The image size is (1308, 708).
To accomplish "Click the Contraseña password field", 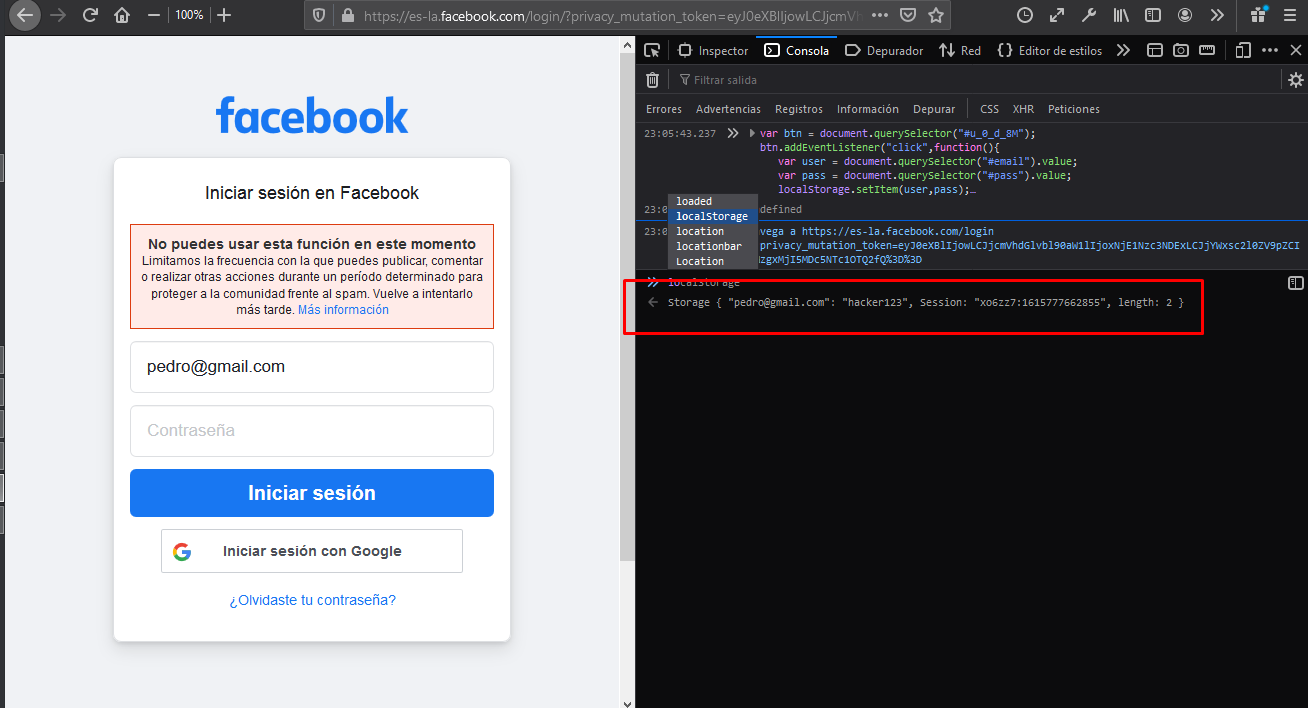I will click(311, 431).
